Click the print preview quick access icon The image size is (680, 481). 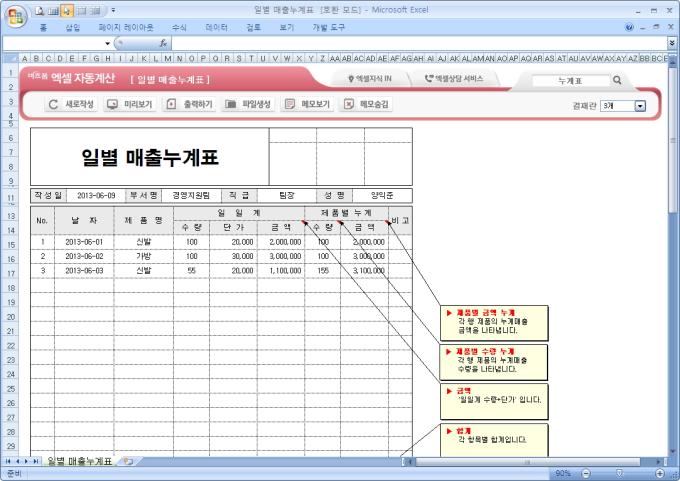[x=40, y=11]
